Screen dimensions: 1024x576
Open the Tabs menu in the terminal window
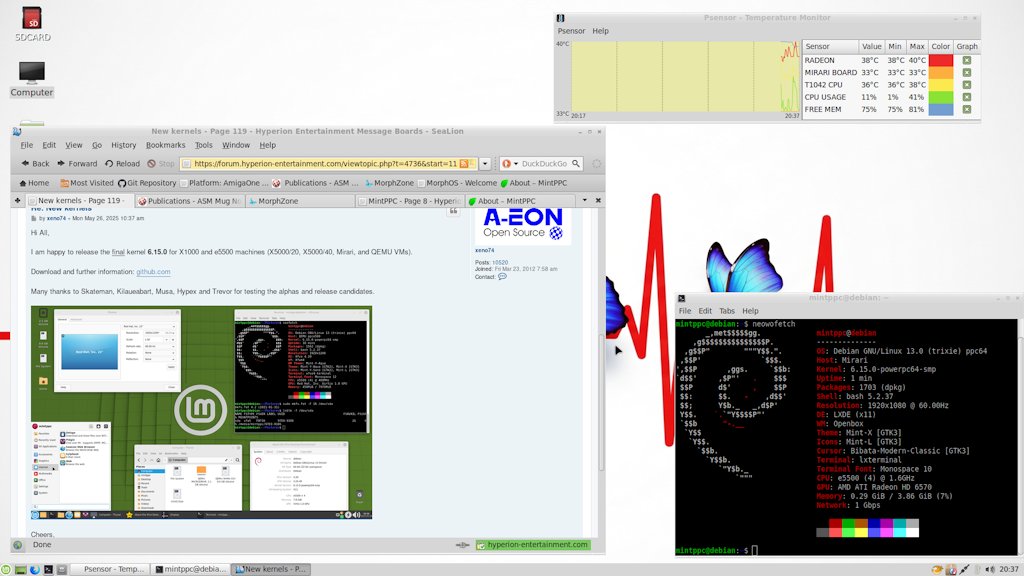point(727,311)
